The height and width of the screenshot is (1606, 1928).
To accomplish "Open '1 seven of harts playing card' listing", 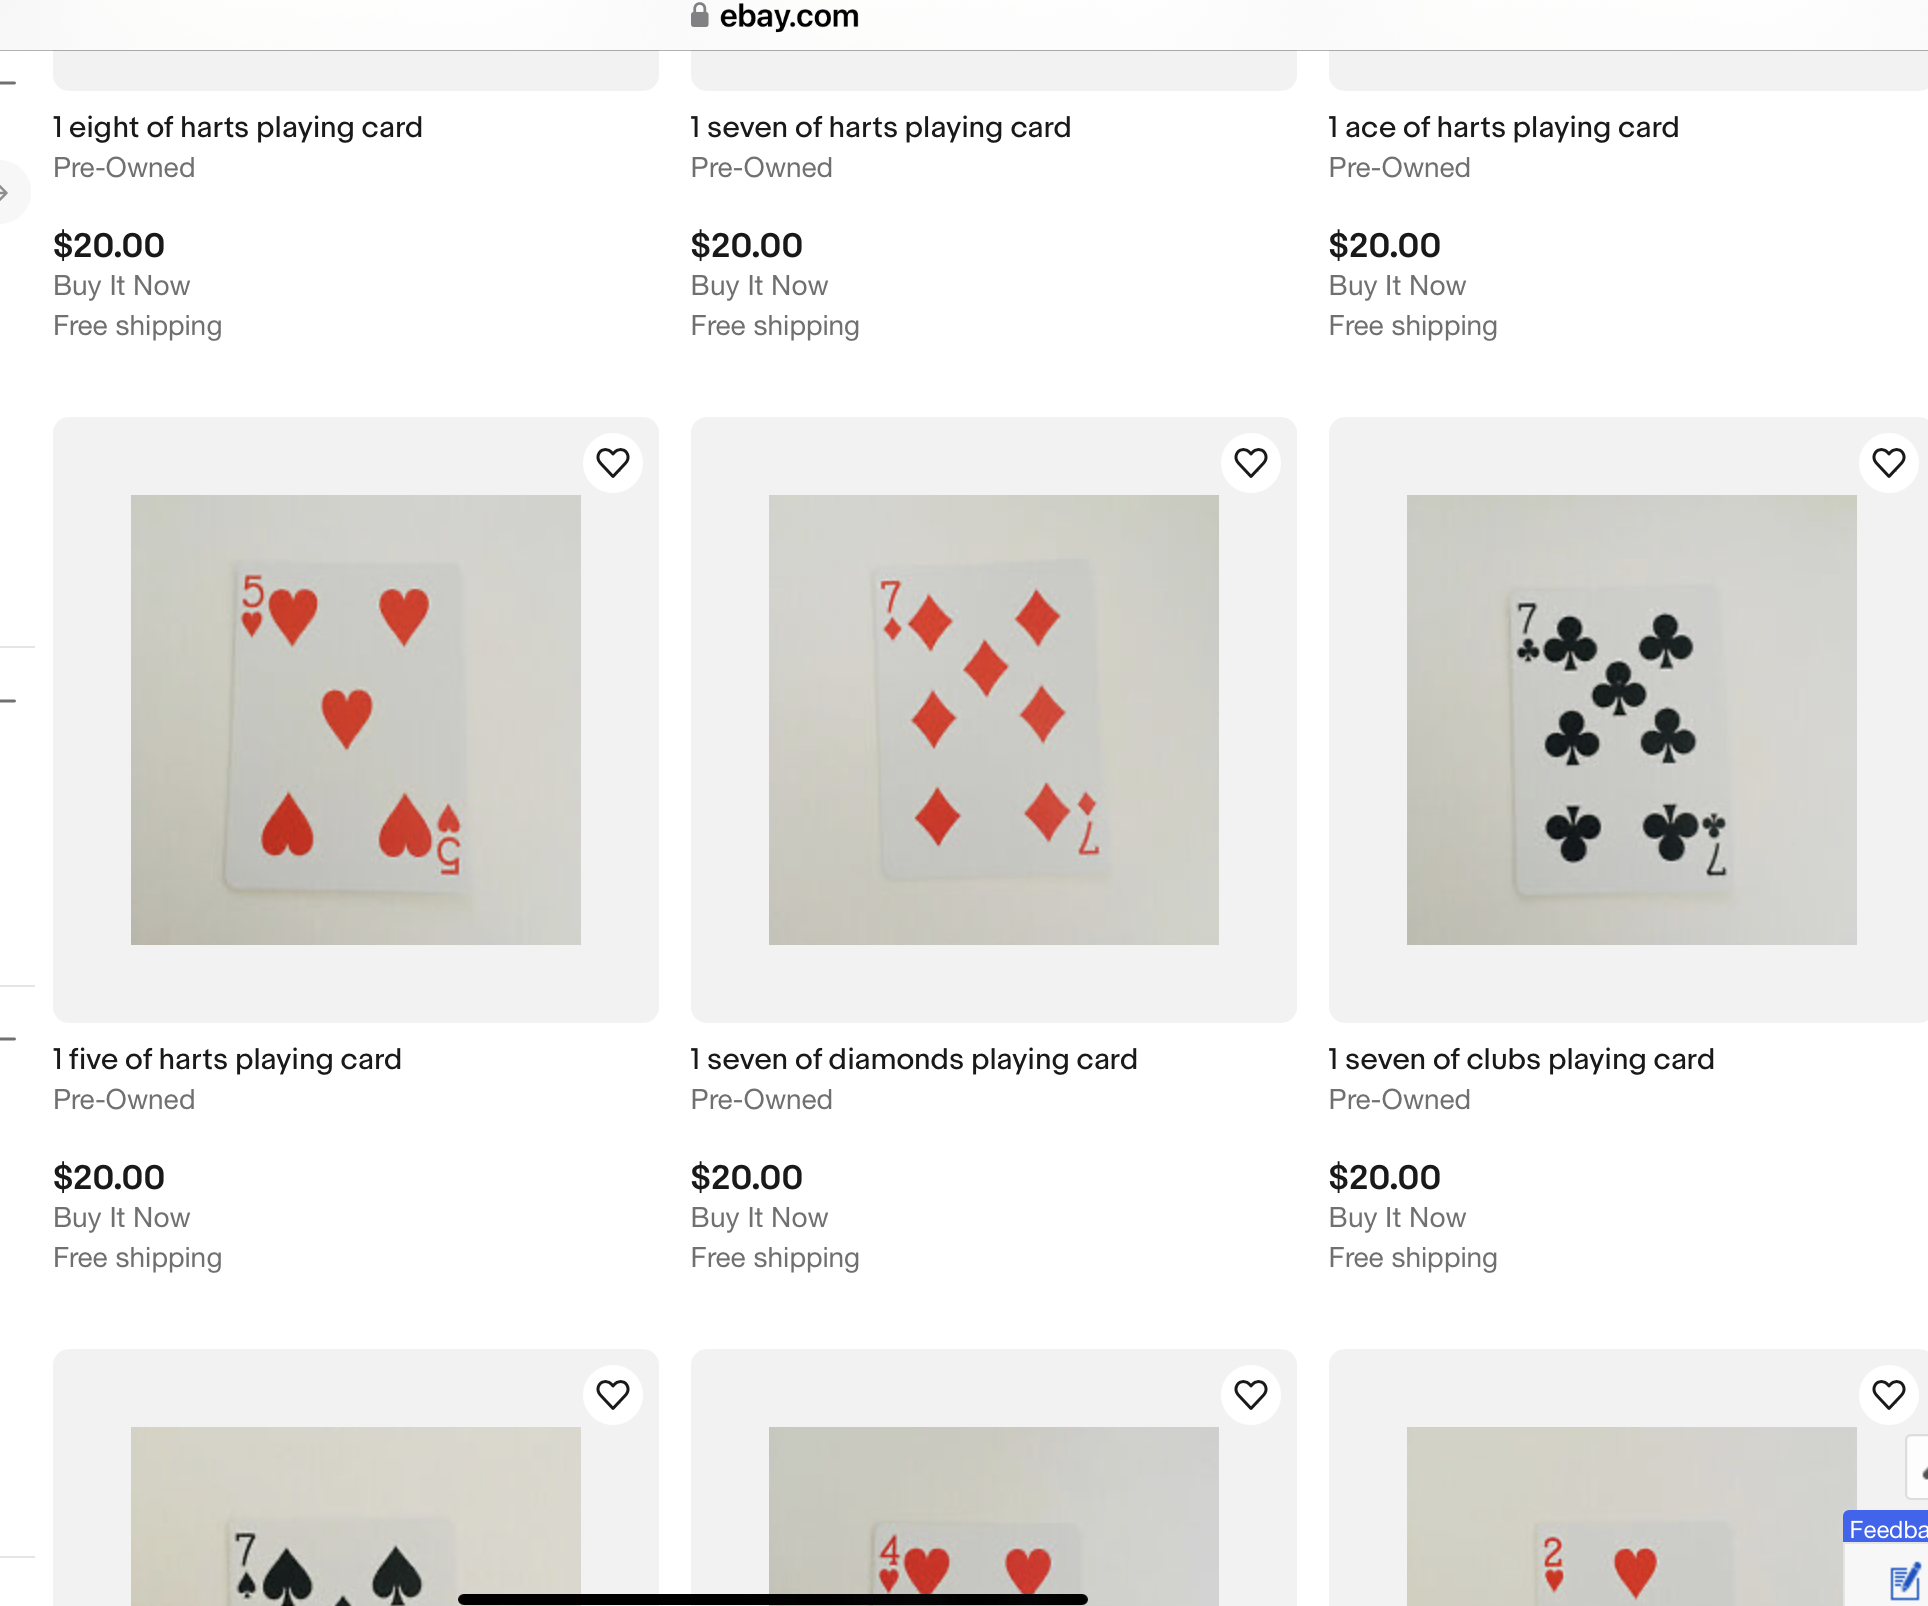I will [x=880, y=127].
